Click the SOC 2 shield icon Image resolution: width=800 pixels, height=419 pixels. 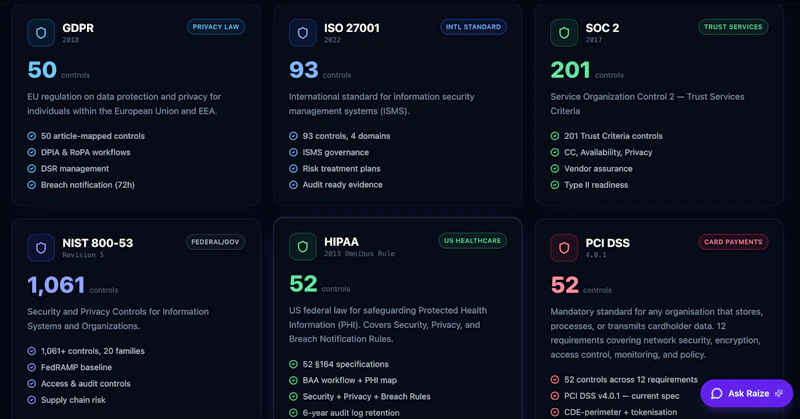click(564, 33)
